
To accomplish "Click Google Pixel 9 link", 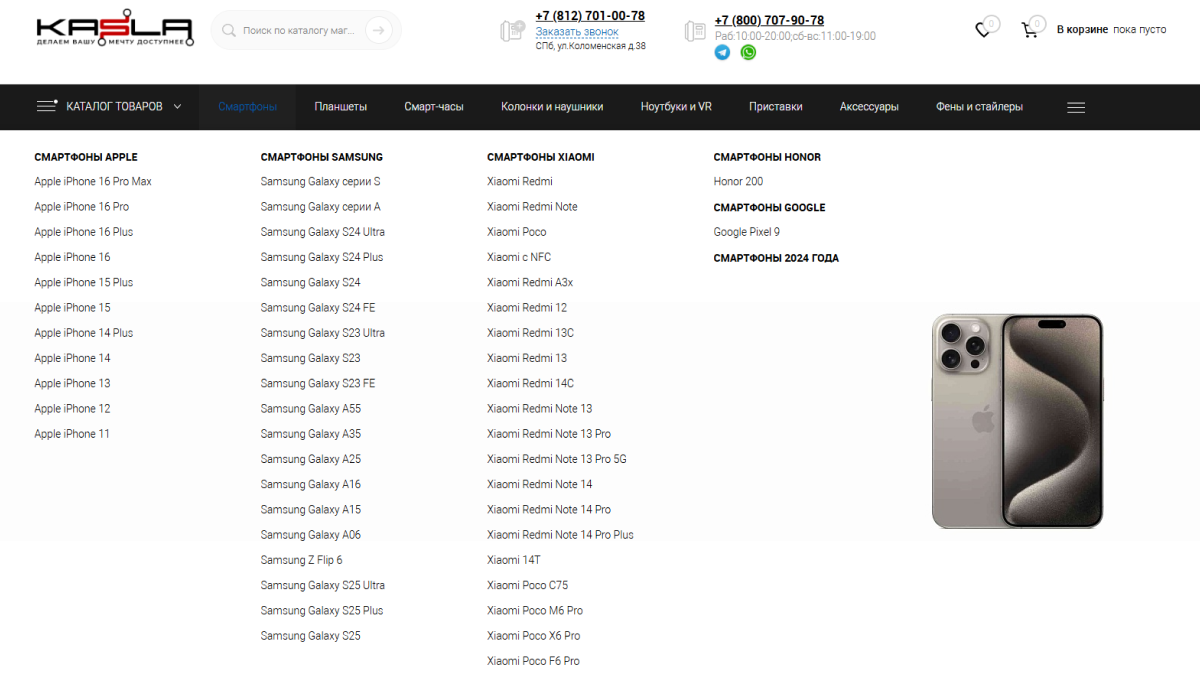I will (746, 232).
